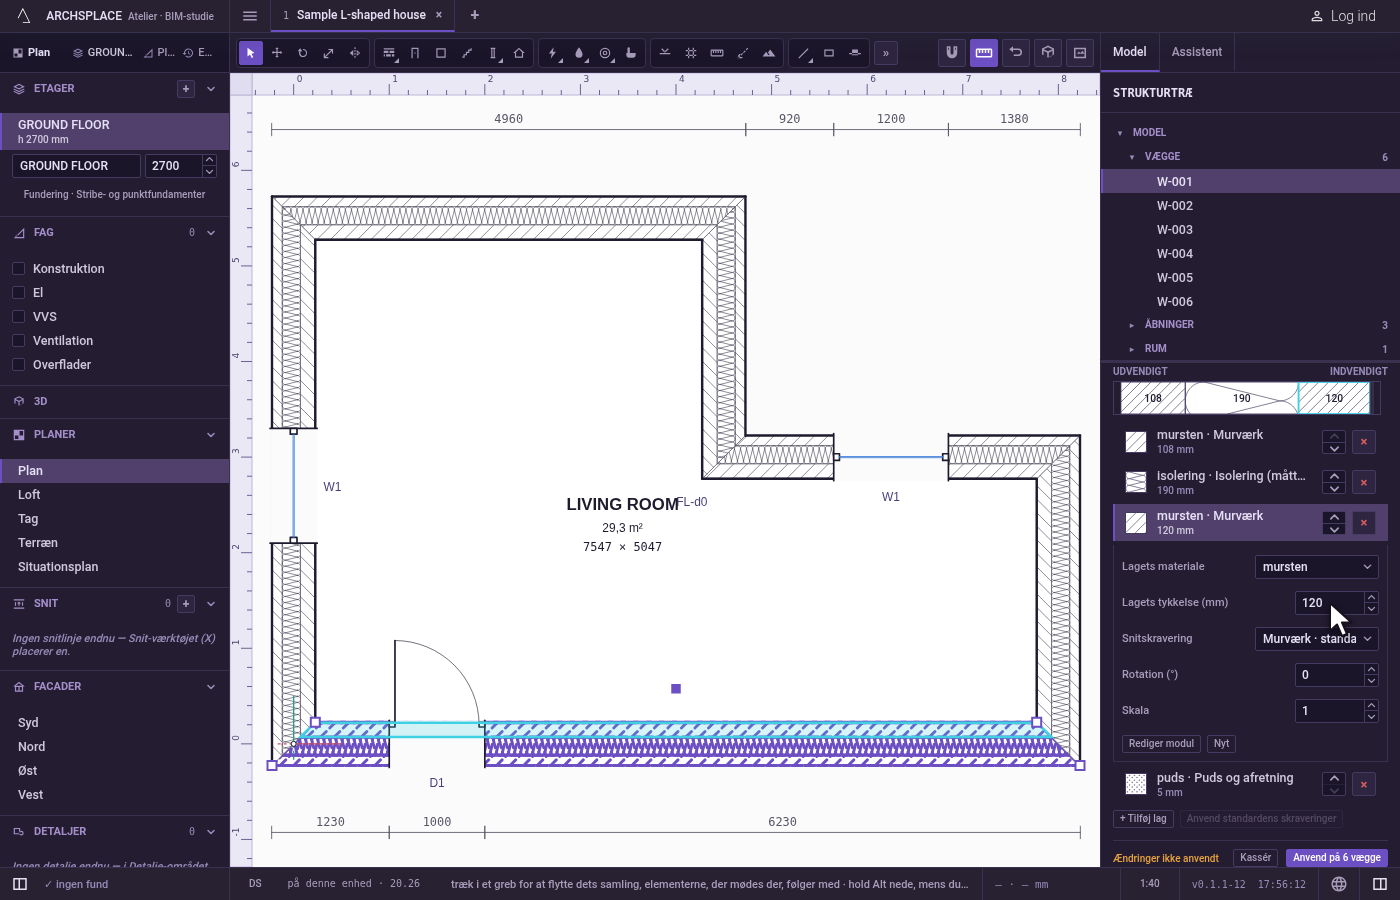Expand the ÅBNINGER tree node
1400x900 pixels.
pos(1131,325)
